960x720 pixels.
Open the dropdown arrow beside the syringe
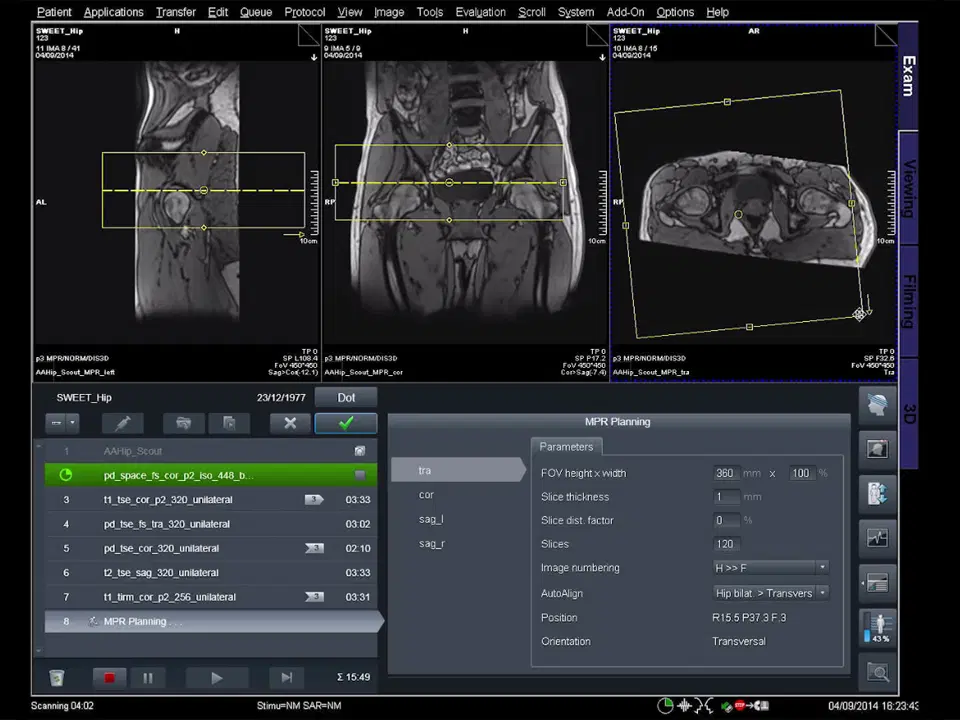pyautogui.click(x=72, y=423)
